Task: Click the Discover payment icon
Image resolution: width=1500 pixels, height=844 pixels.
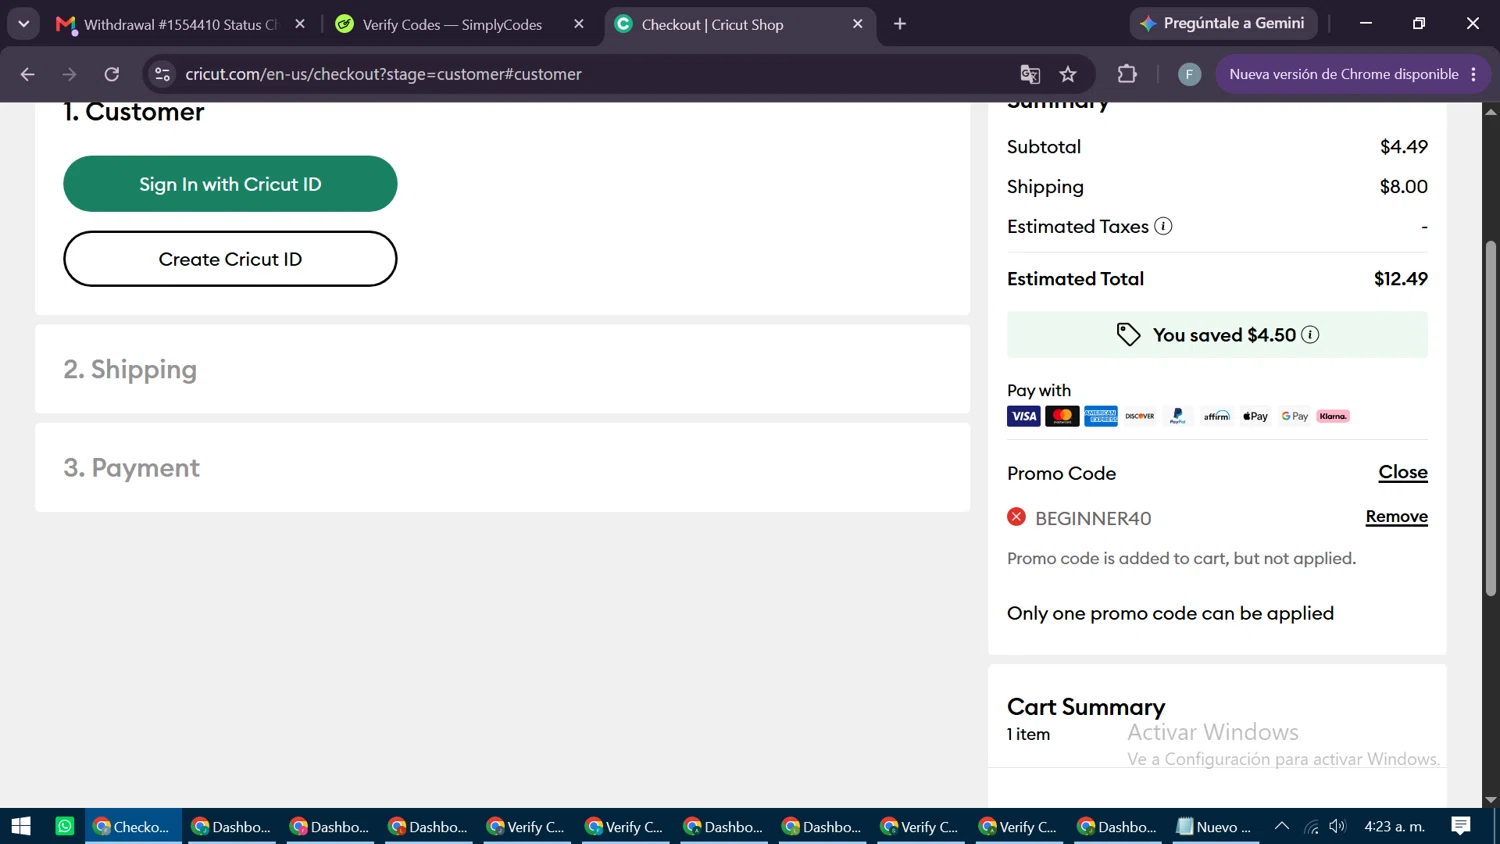Action: pos(1139,416)
